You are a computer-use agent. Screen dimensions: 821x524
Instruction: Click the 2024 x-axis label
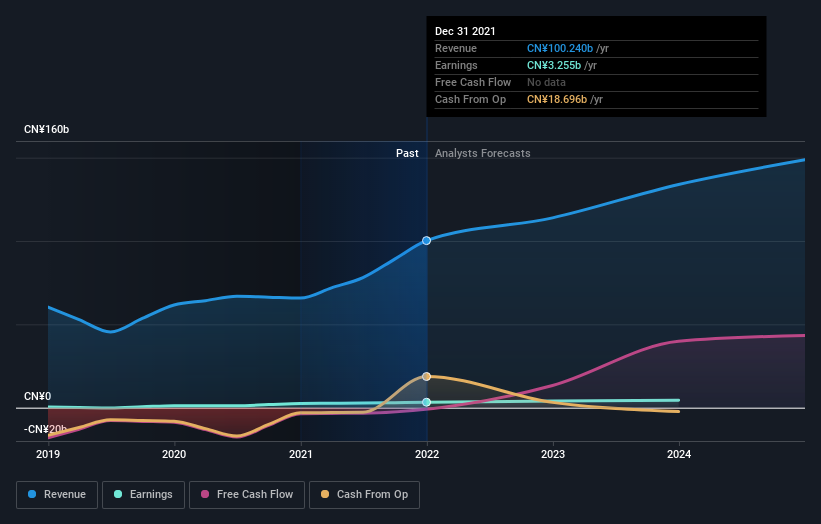pos(679,454)
